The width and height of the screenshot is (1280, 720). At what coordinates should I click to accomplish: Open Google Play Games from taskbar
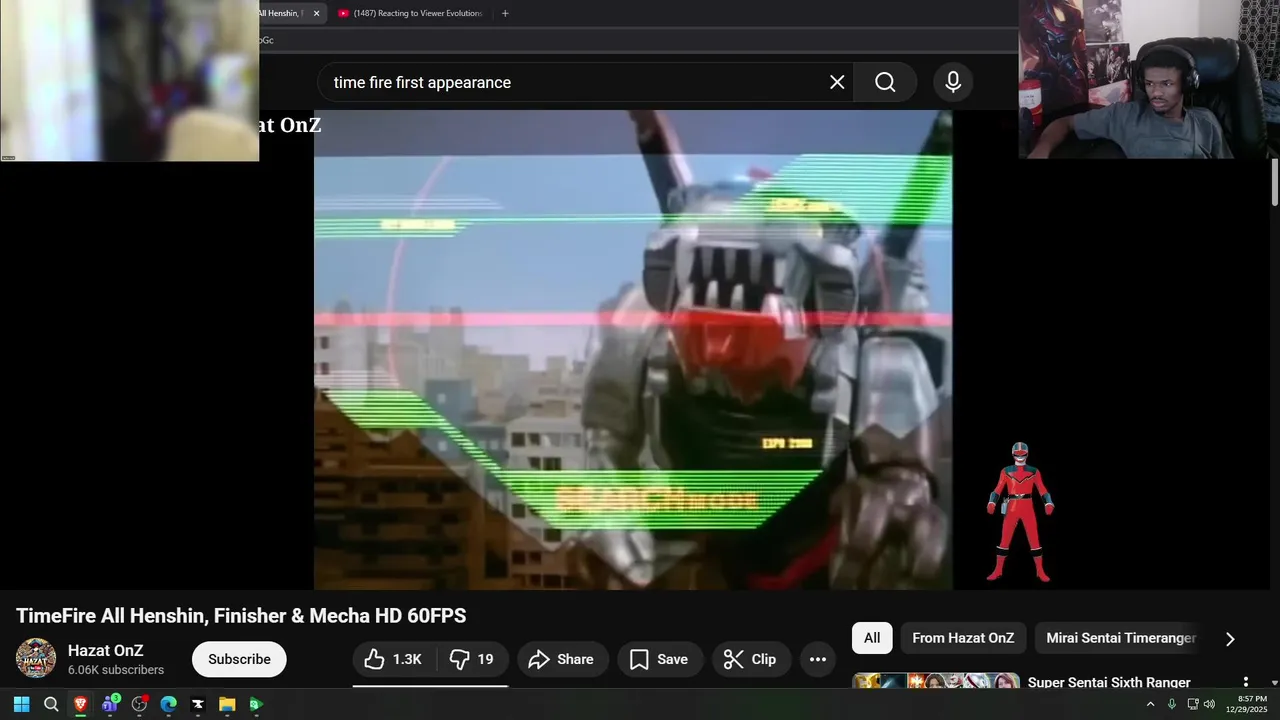pyautogui.click(x=256, y=704)
